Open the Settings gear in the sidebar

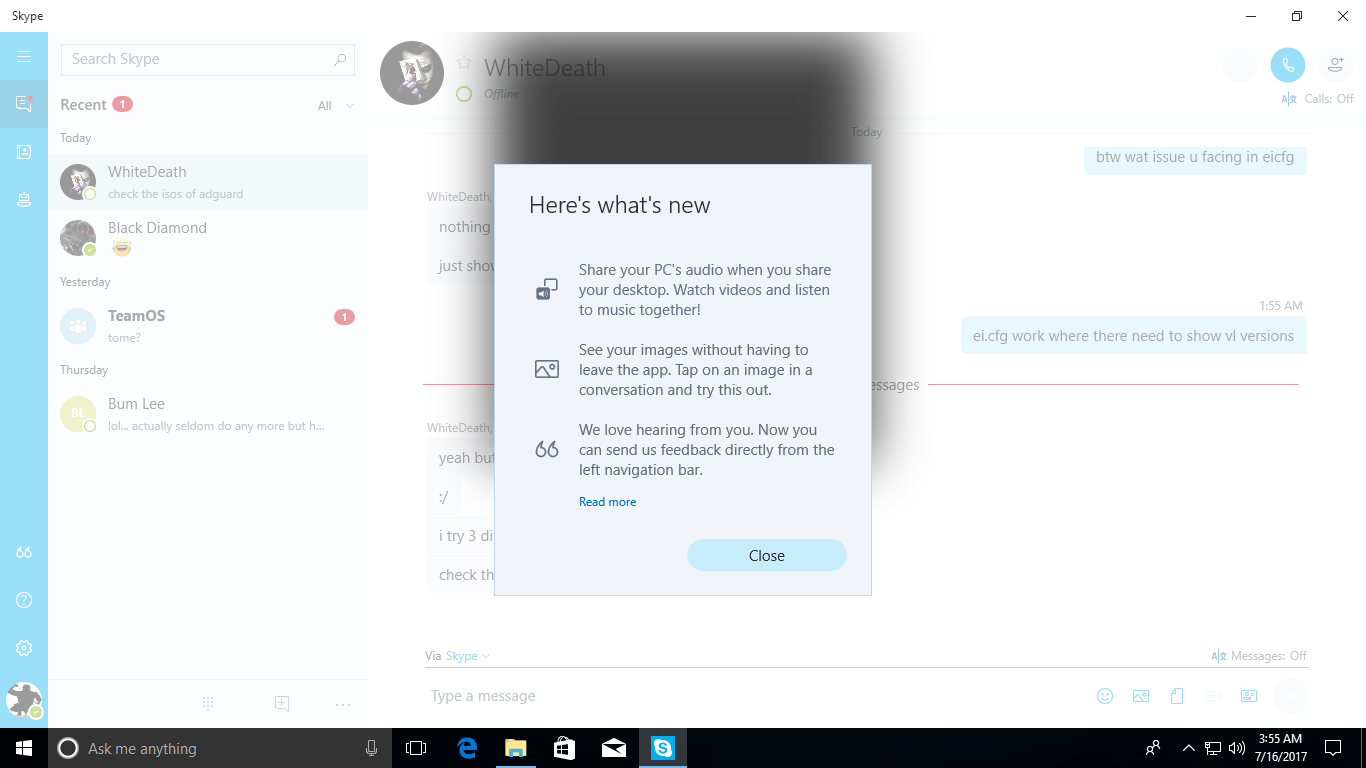pyautogui.click(x=24, y=648)
